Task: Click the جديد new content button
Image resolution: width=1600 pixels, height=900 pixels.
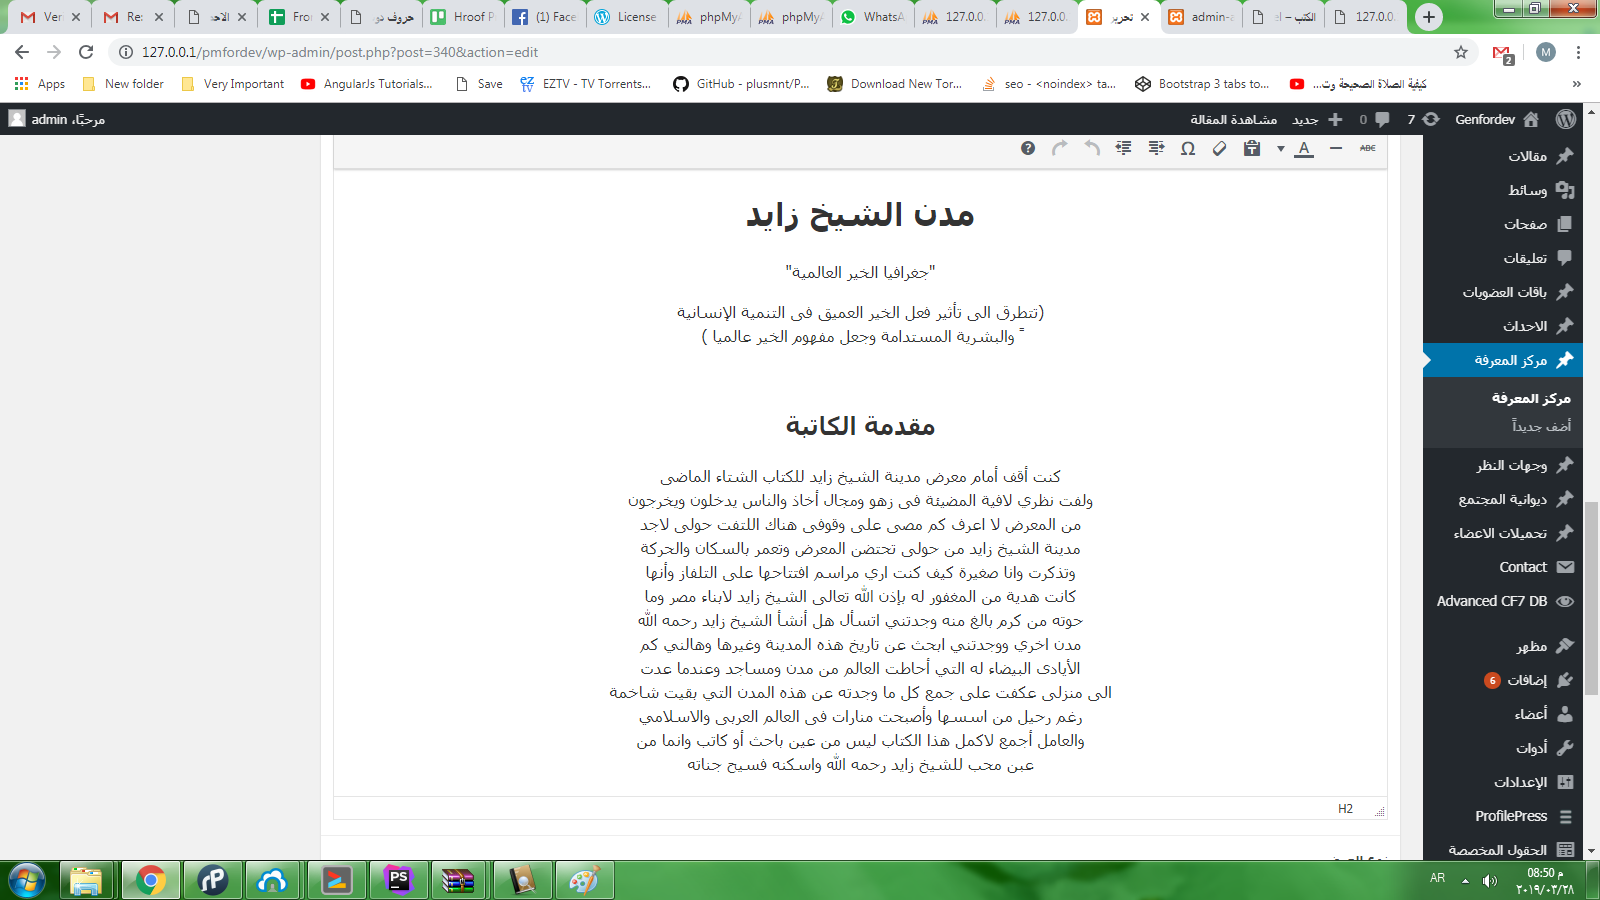Action: [1317, 119]
